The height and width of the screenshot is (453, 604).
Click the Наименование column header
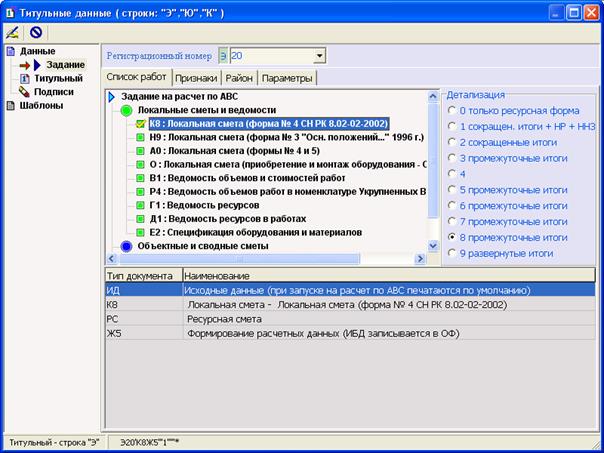(x=389, y=276)
